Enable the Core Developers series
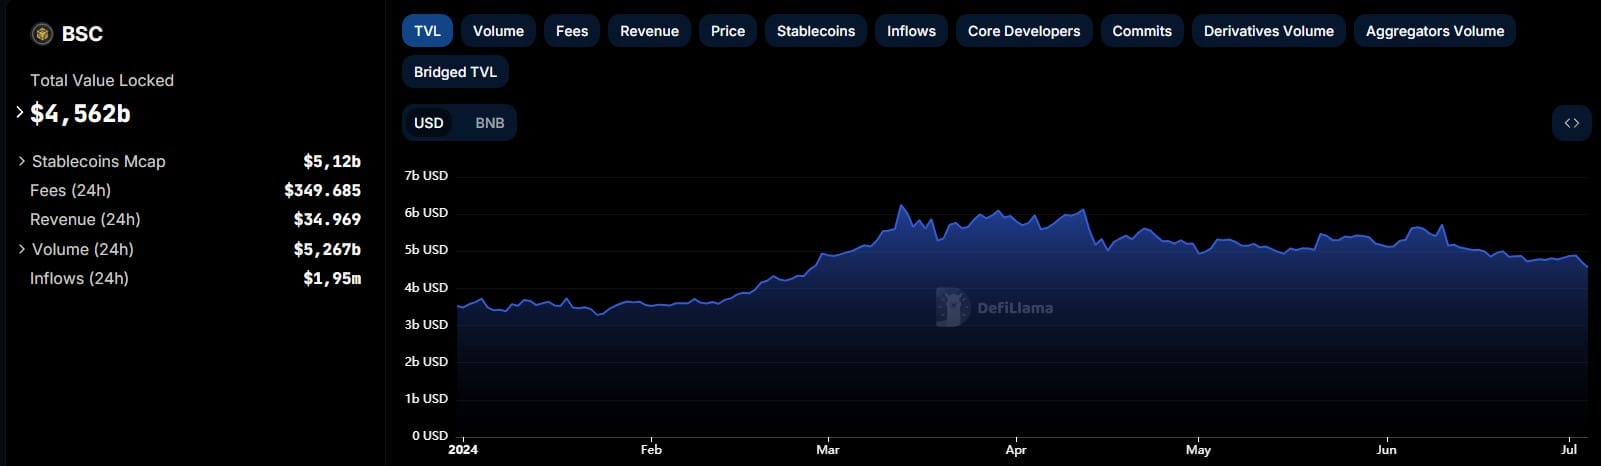 coord(1024,31)
